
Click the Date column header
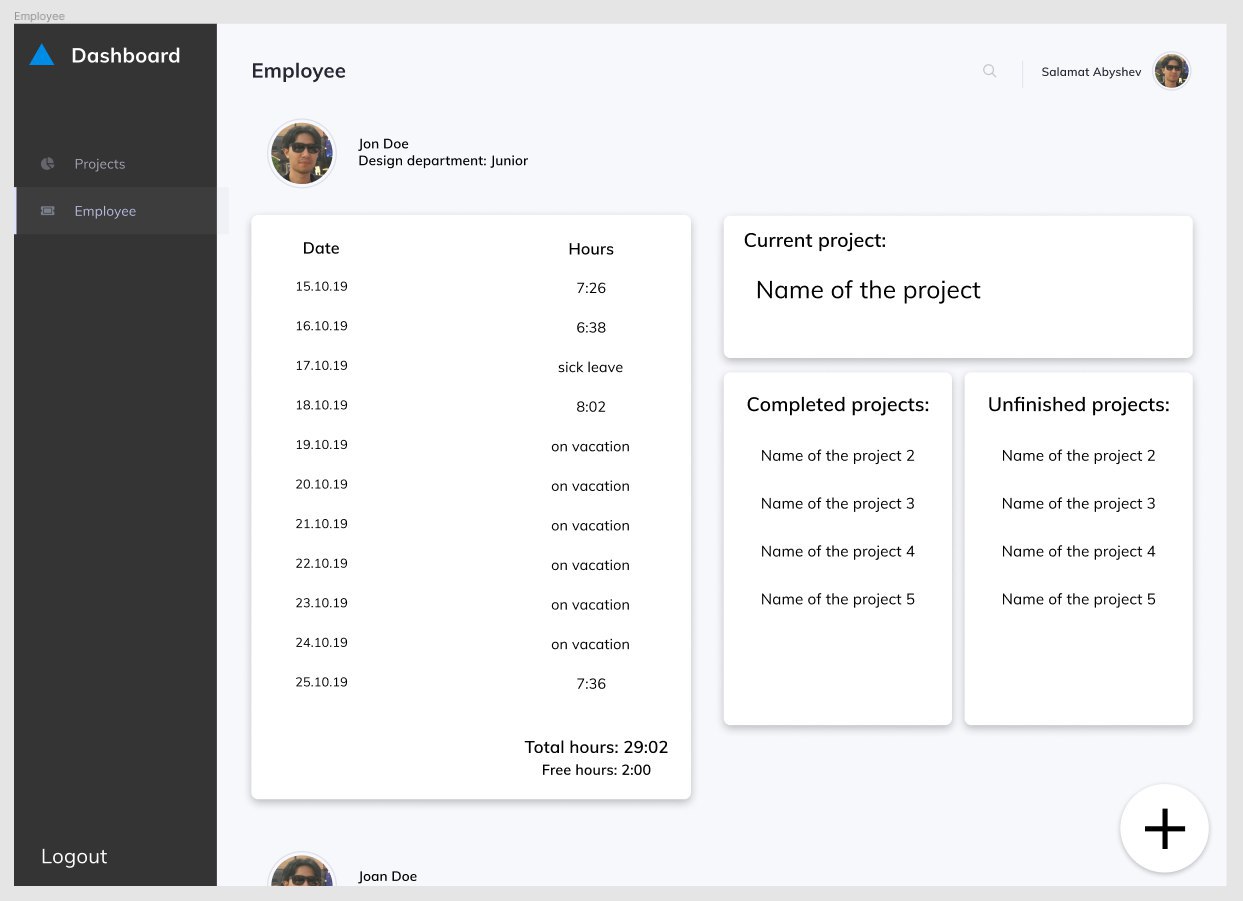[x=321, y=248]
